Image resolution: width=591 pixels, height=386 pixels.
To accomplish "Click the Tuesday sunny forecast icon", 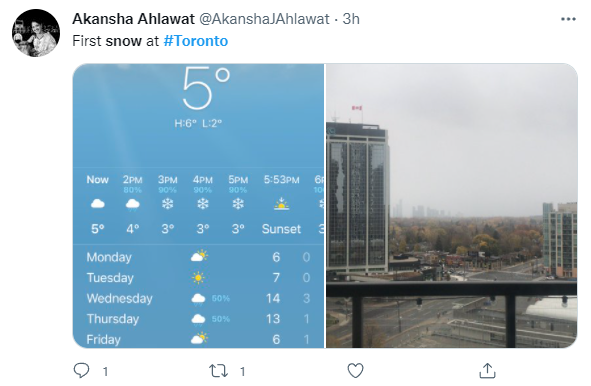I will coord(198,278).
